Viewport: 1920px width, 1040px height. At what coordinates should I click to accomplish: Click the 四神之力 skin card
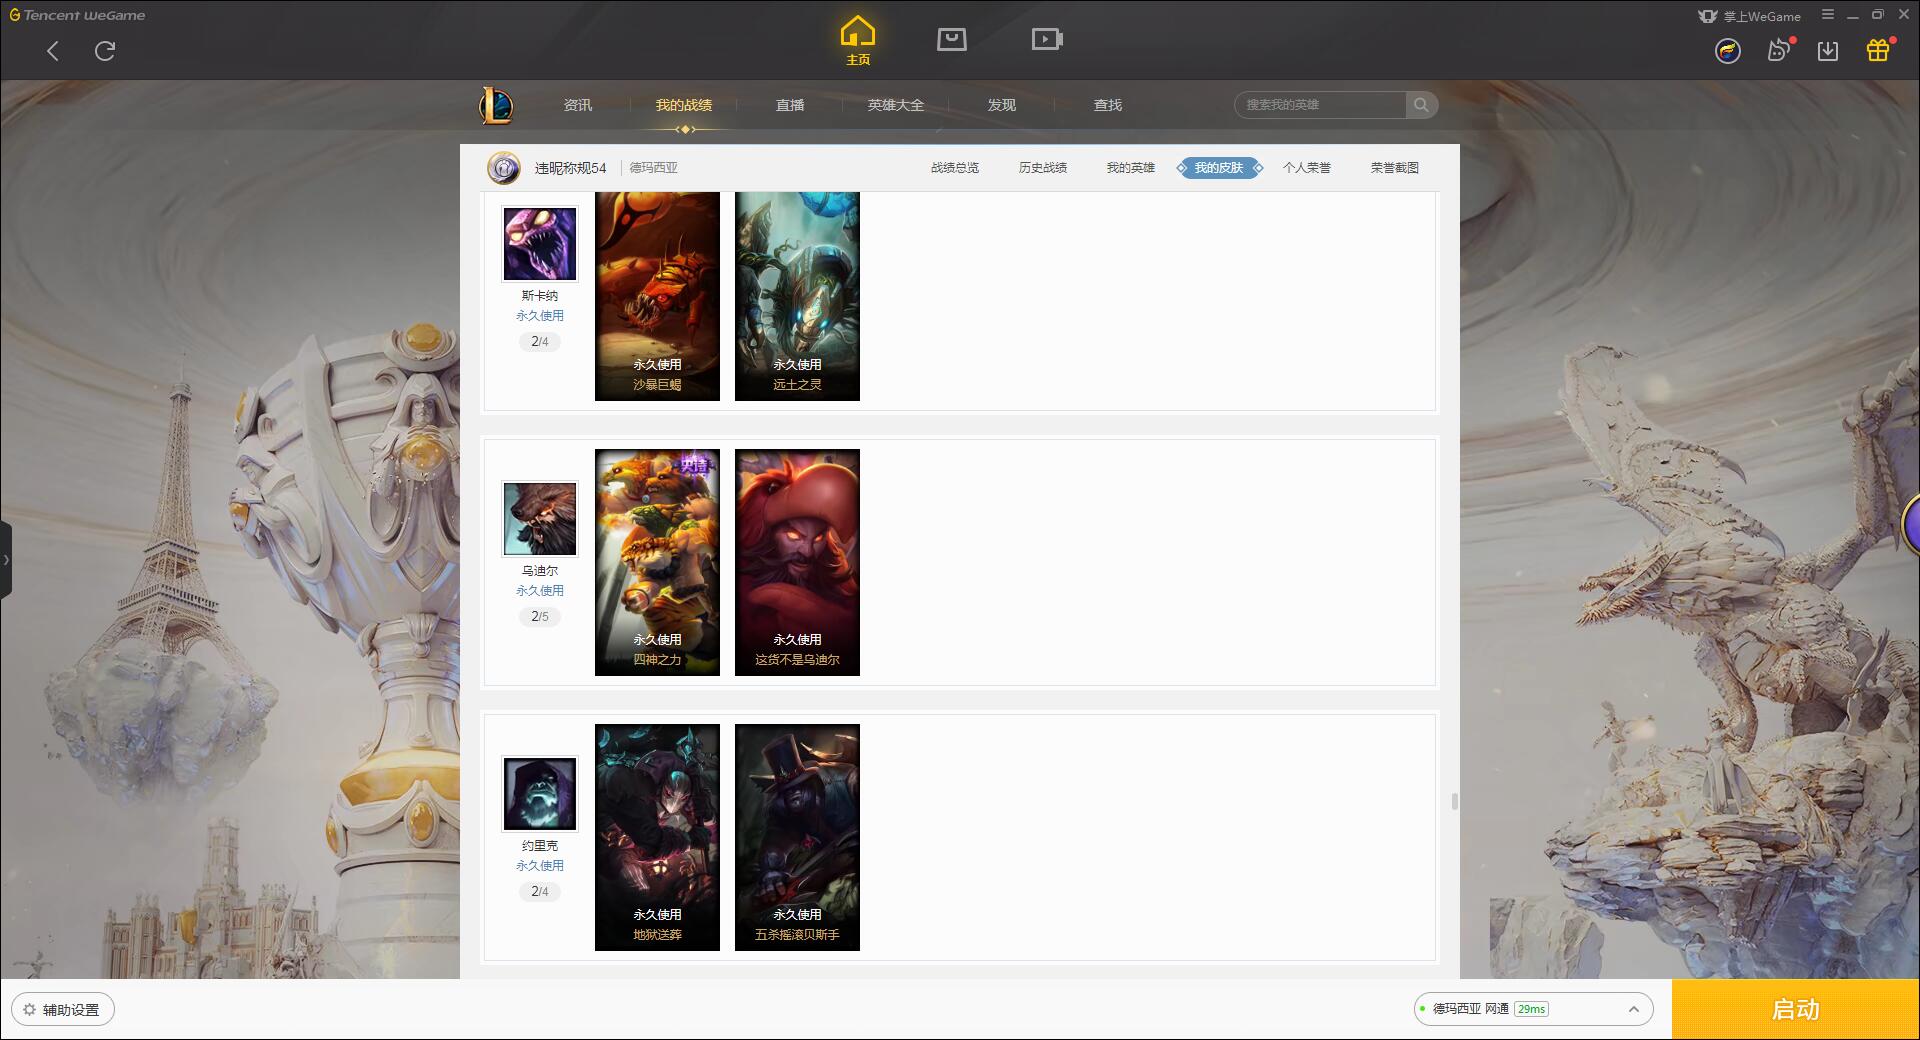[x=657, y=562]
